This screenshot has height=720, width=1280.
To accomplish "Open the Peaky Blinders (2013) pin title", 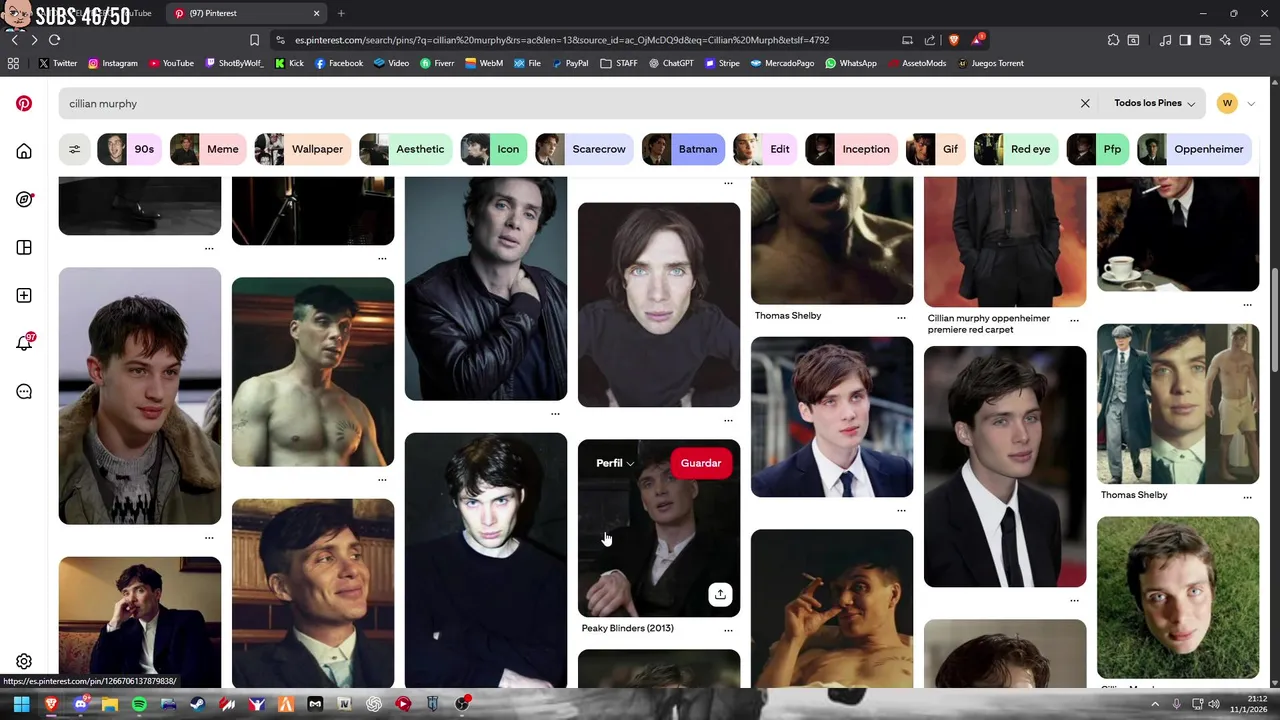I will (628, 628).
